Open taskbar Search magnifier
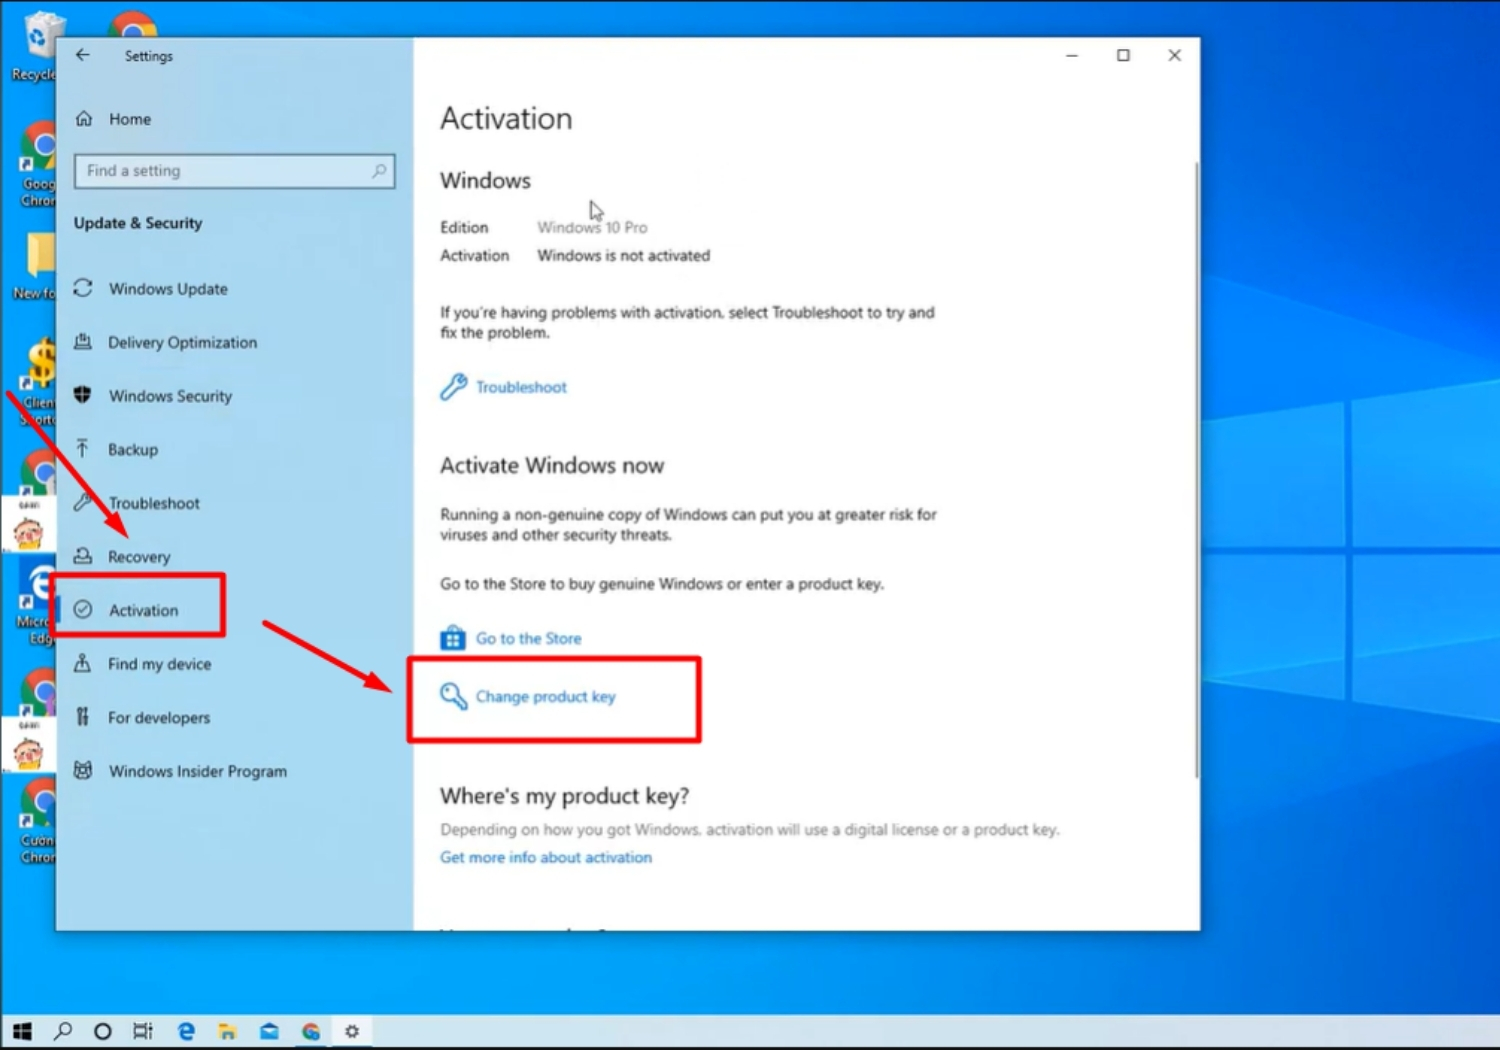The height and width of the screenshot is (1050, 1500). click(x=63, y=1031)
